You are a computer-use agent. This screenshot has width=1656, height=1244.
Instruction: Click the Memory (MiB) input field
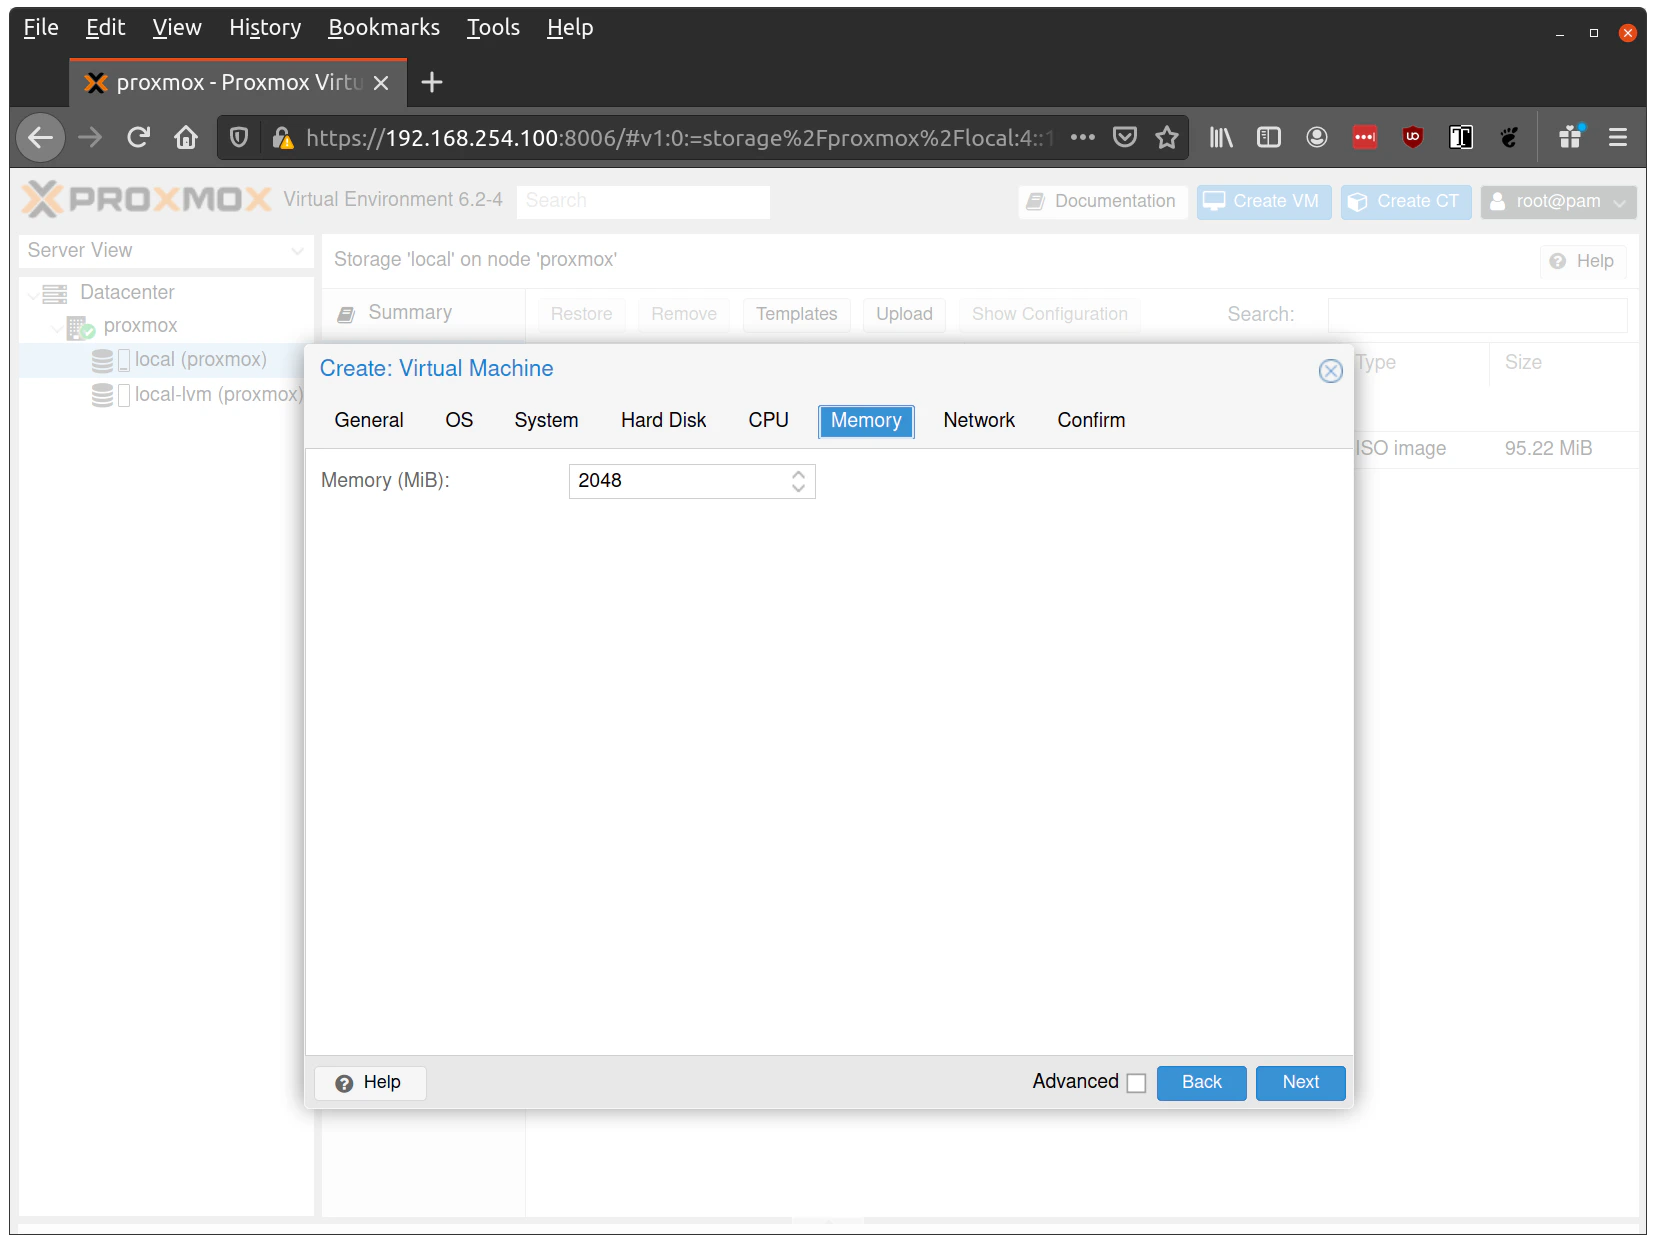point(692,481)
